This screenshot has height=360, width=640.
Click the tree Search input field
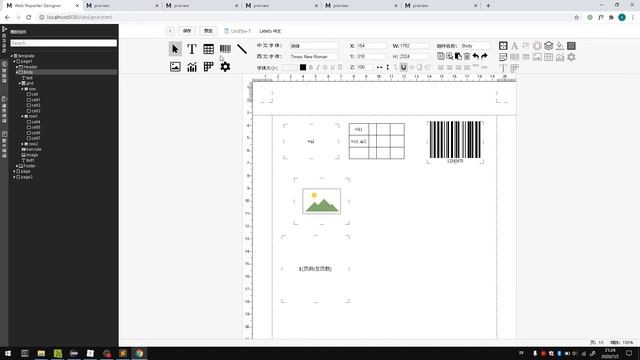(64, 43)
